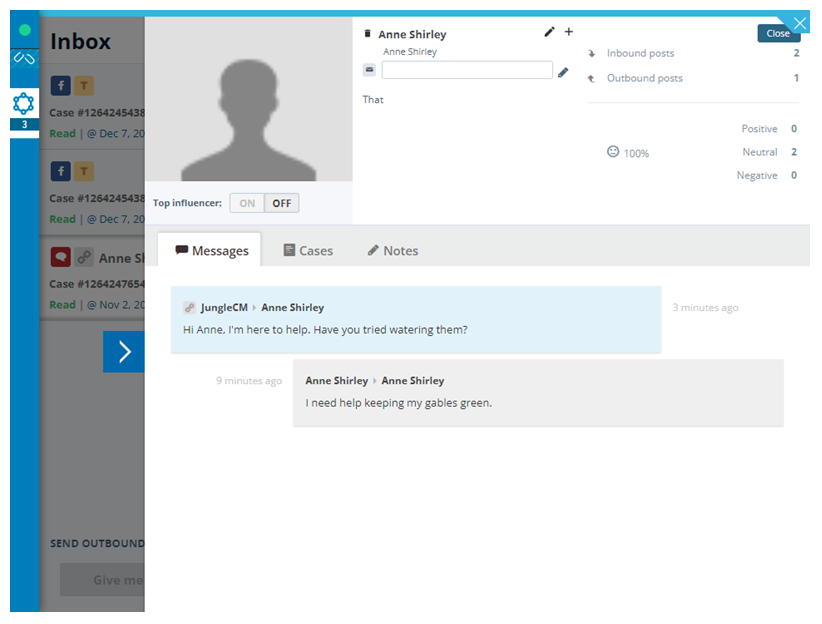Image resolution: width=822 pixels, height=624 pixels.
Task: Click the '100%' sentiment percentage
Action: (x=636, y=153)
